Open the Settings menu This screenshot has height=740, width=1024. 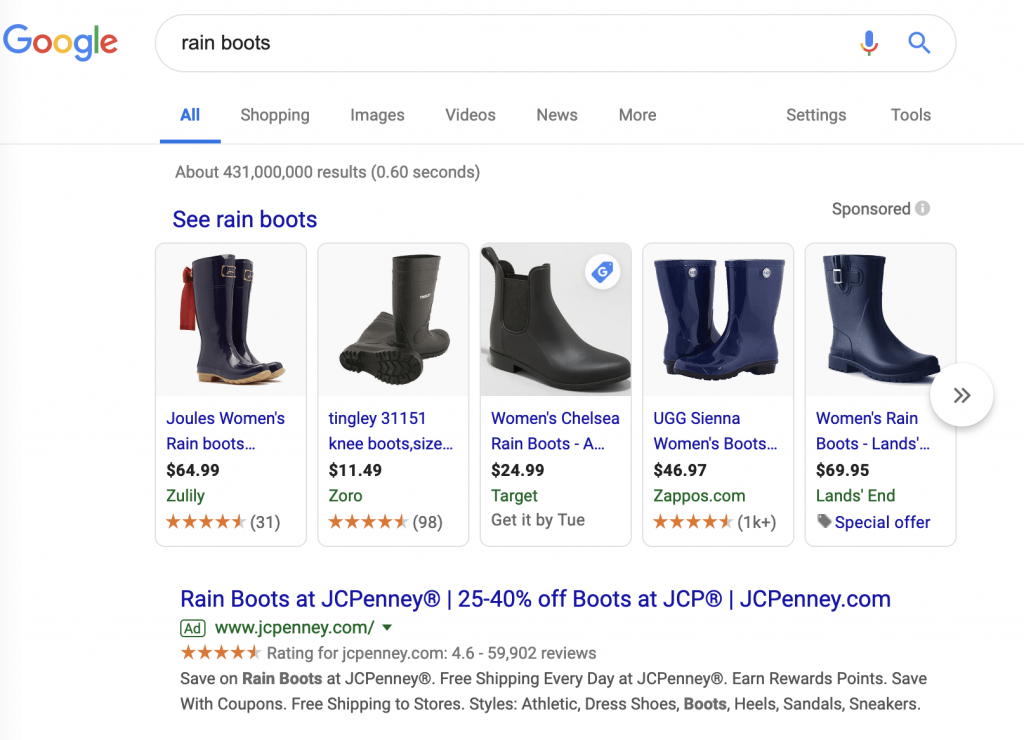coord(816,115)
